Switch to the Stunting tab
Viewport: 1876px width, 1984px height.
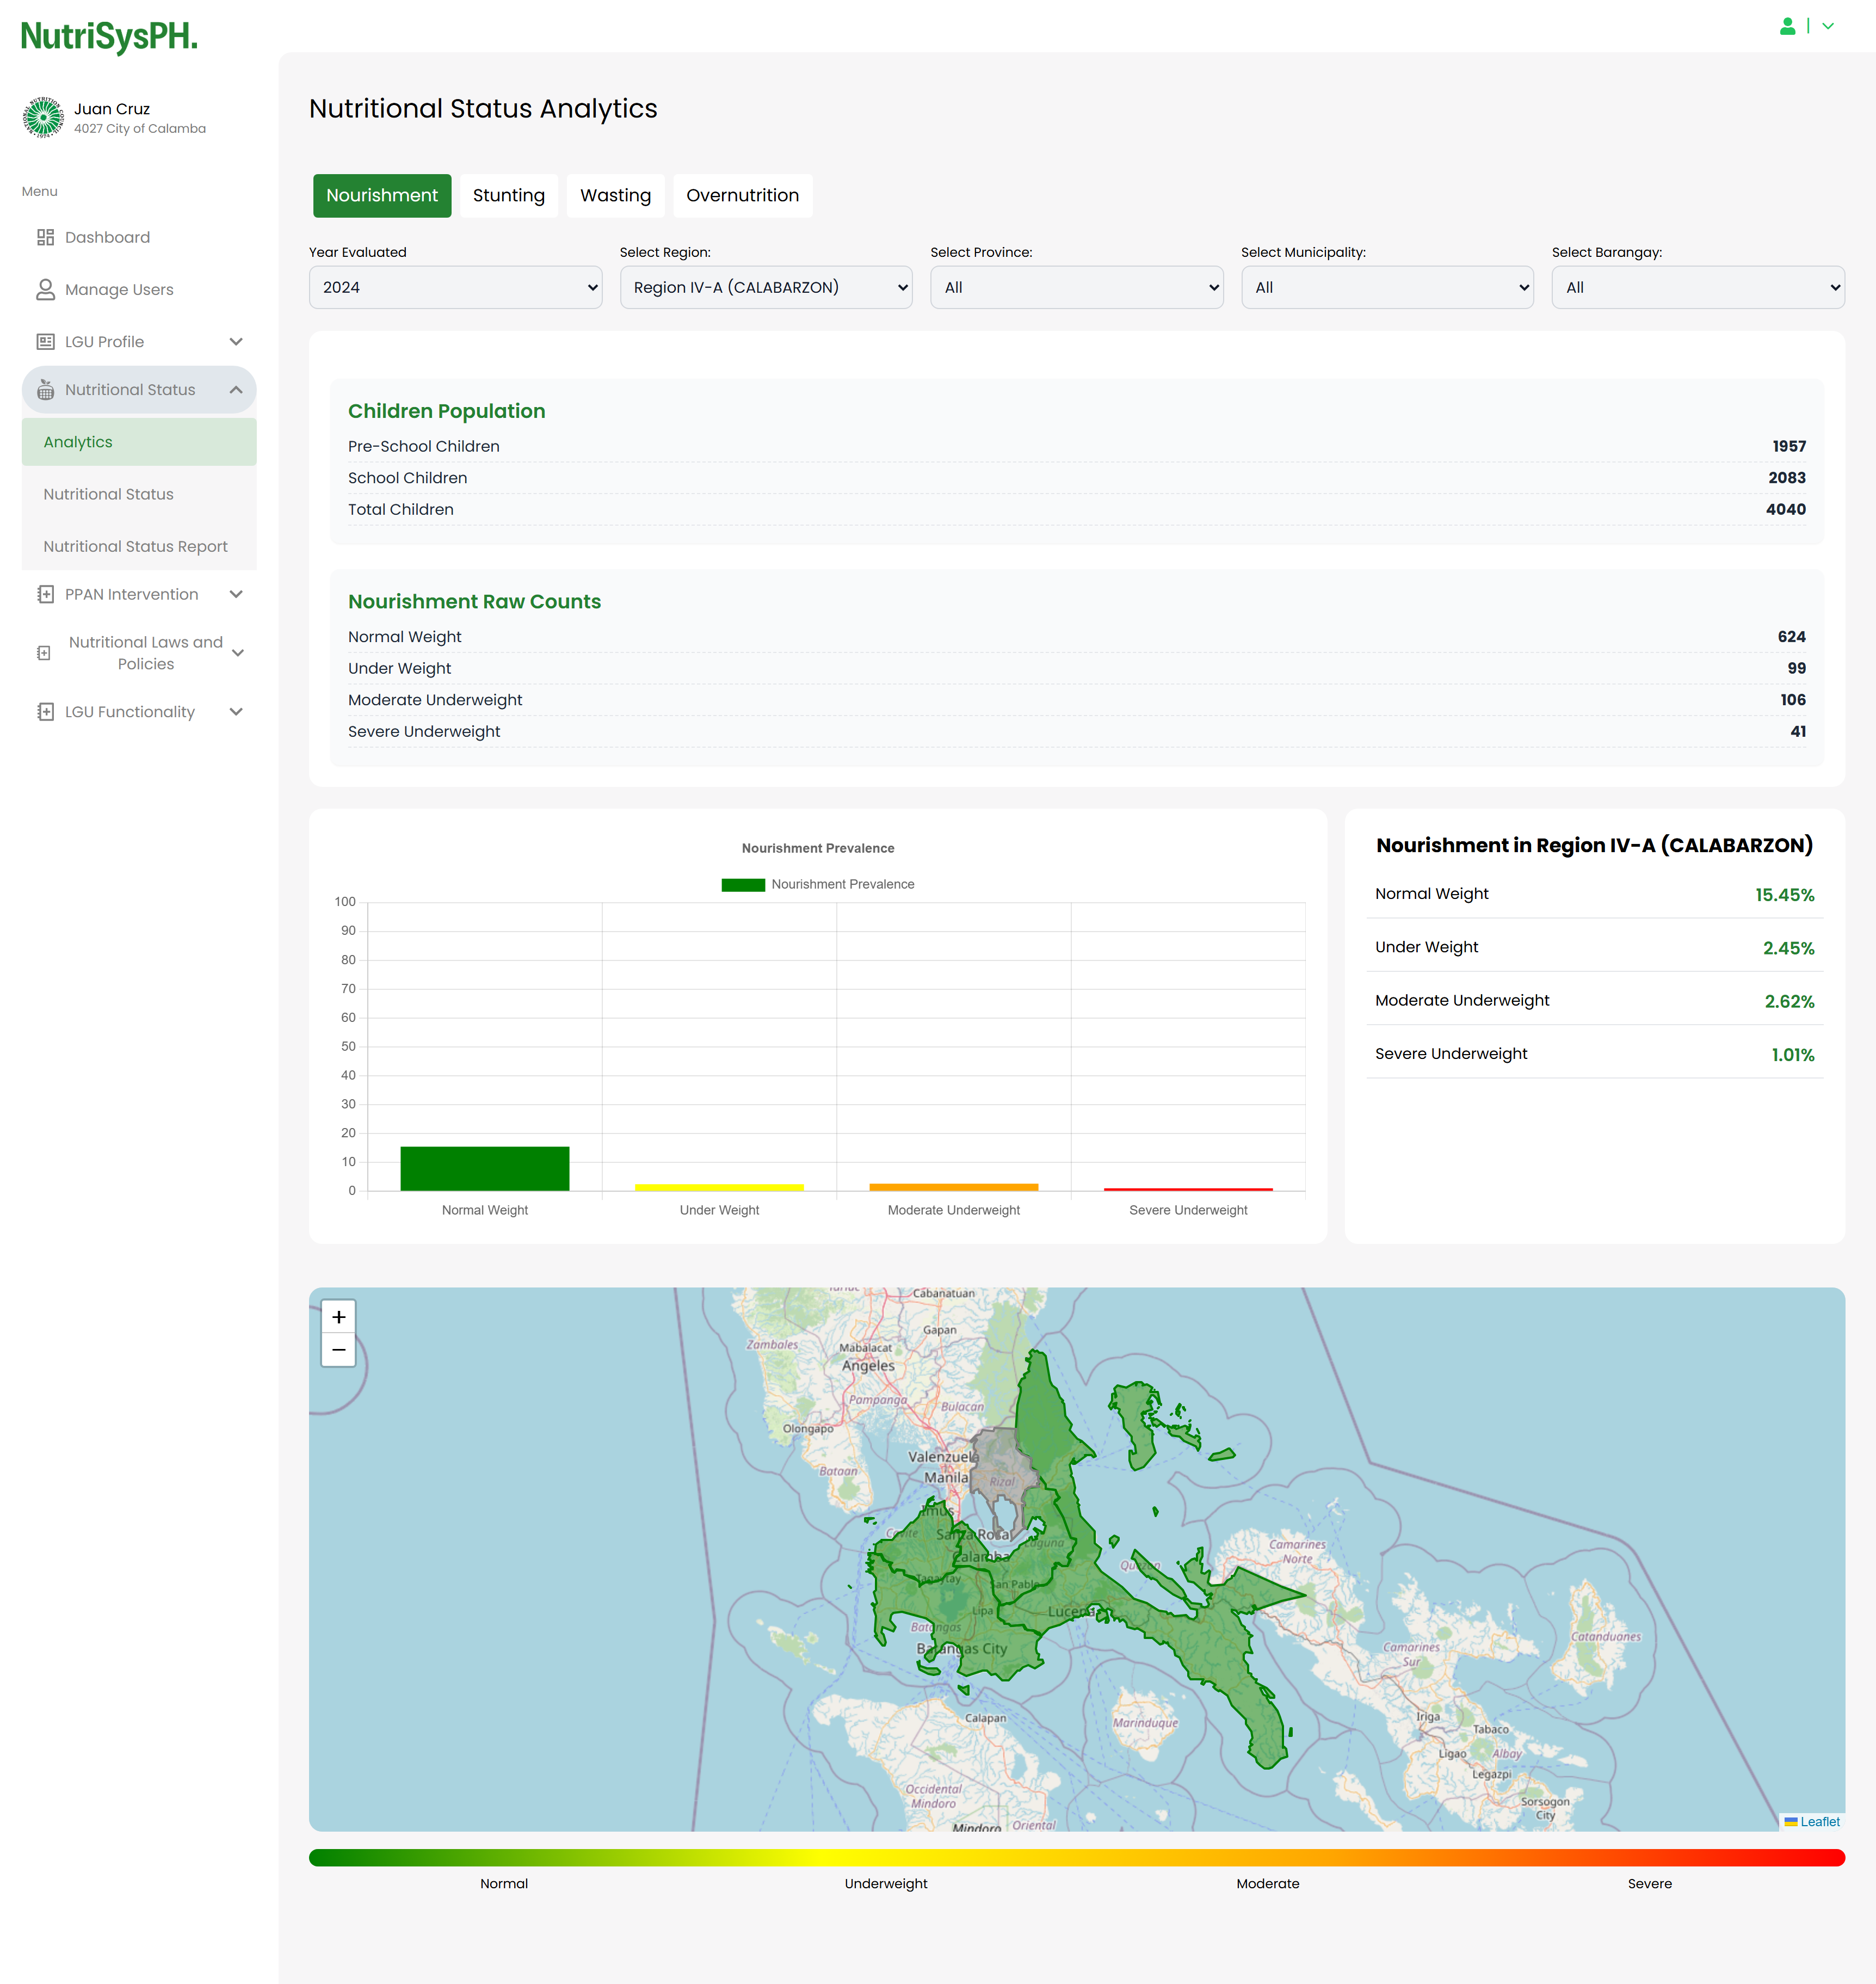[508, 195]
